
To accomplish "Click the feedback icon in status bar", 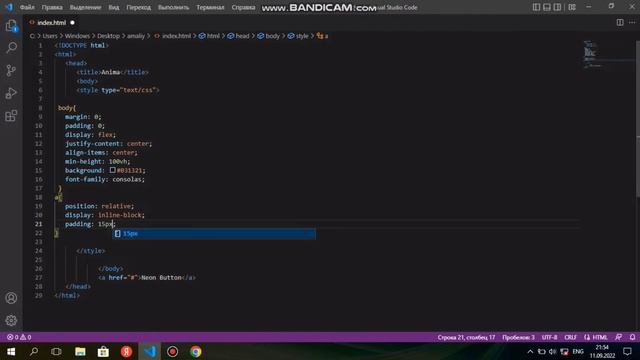I will pyautogui.click(x=619, y=337).
